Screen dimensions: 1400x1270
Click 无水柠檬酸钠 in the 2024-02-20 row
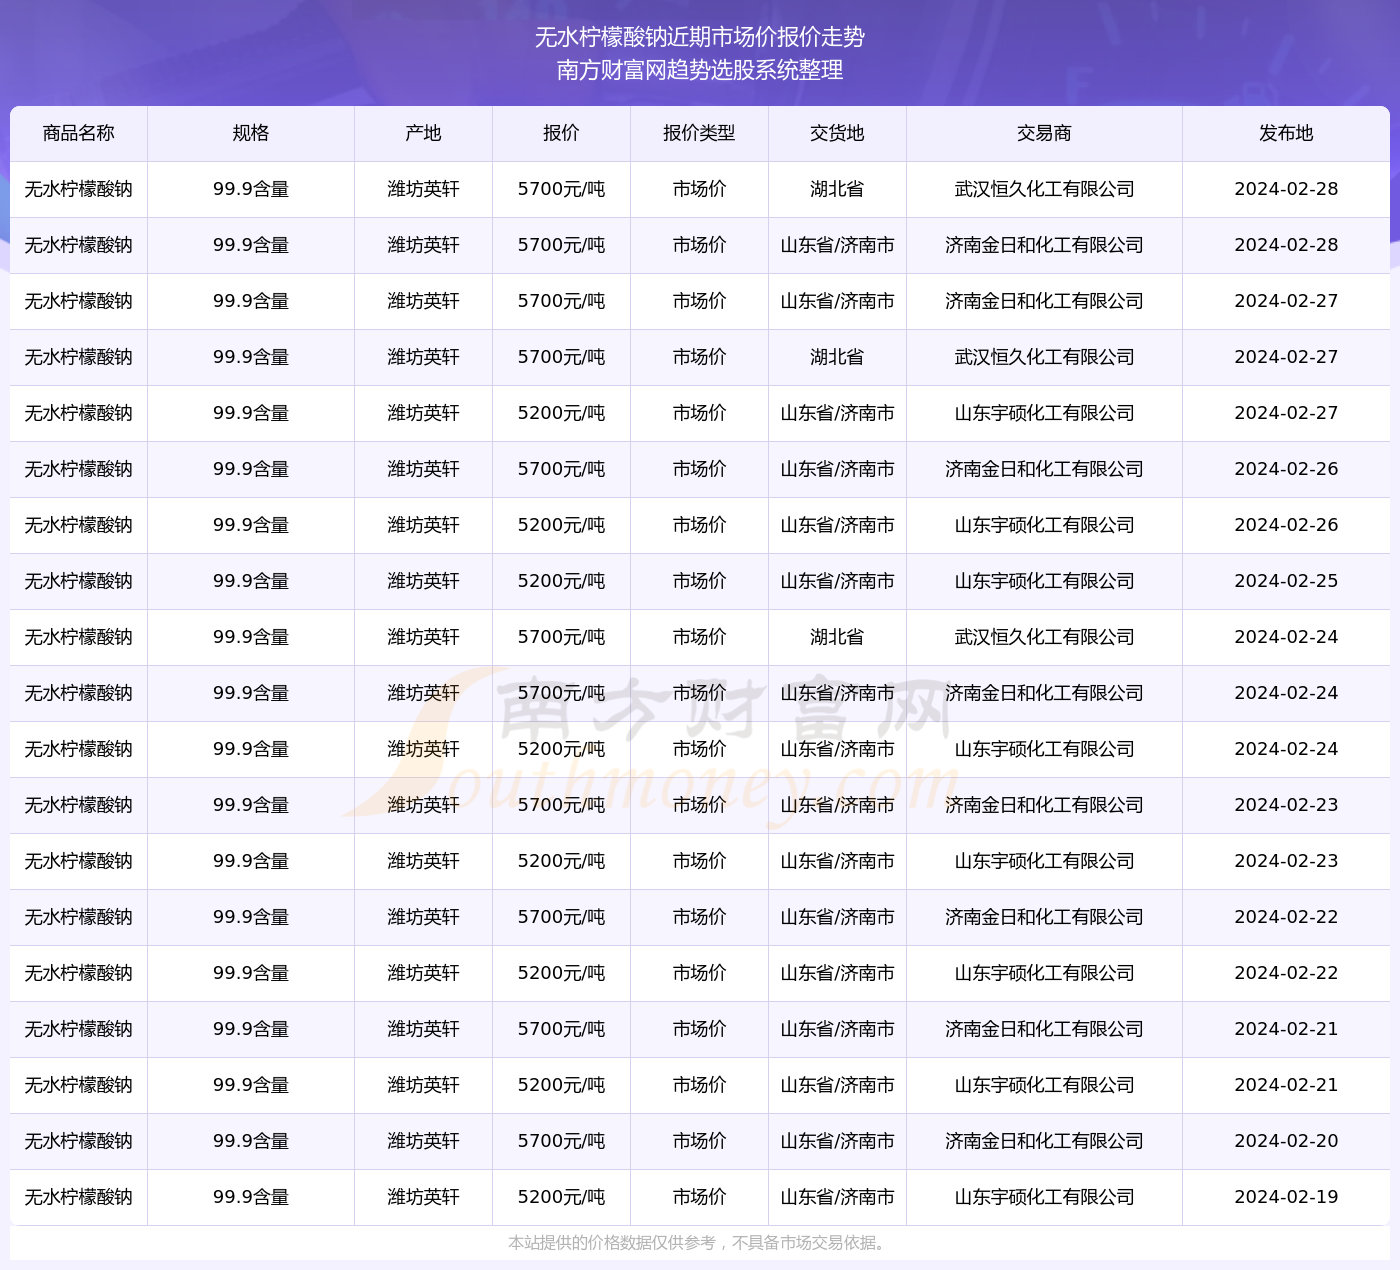79,1141
